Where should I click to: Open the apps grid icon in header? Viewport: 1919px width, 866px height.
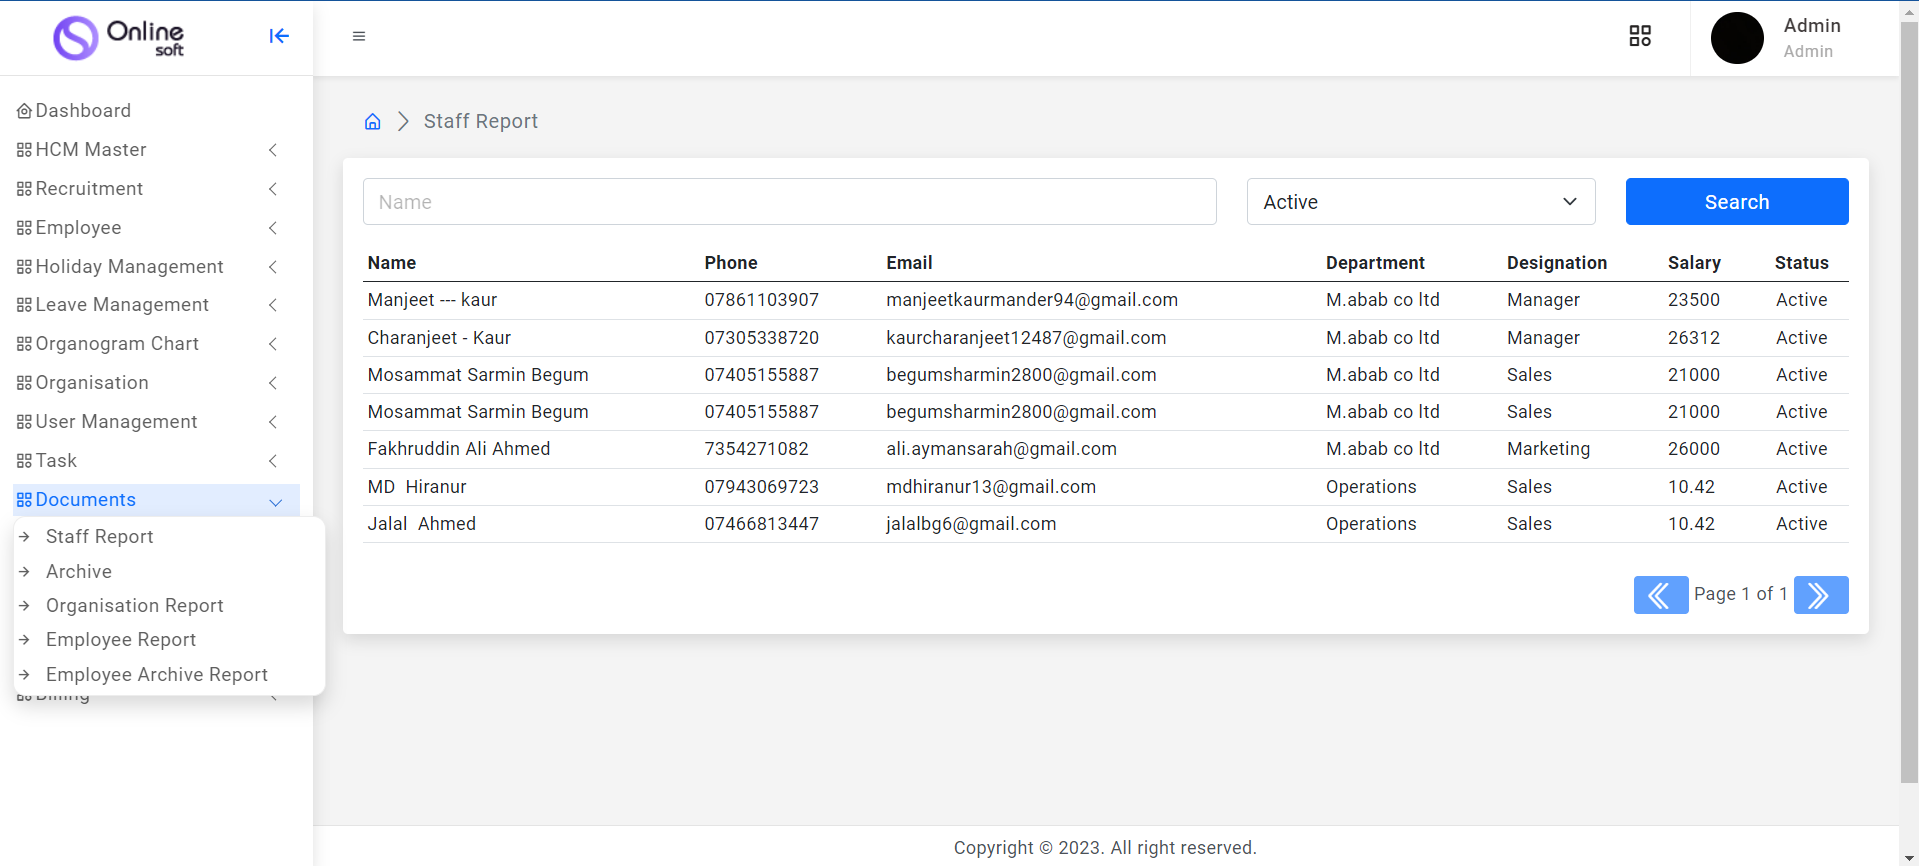1640,36
